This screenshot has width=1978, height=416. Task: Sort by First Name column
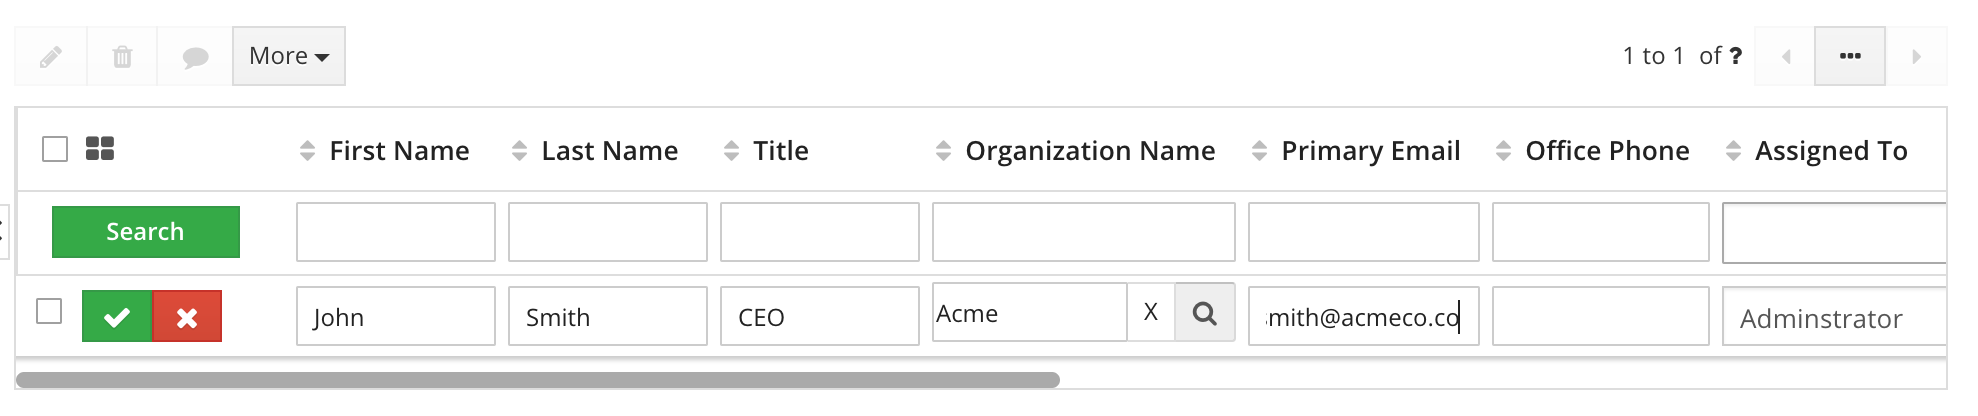coord(398,151)
